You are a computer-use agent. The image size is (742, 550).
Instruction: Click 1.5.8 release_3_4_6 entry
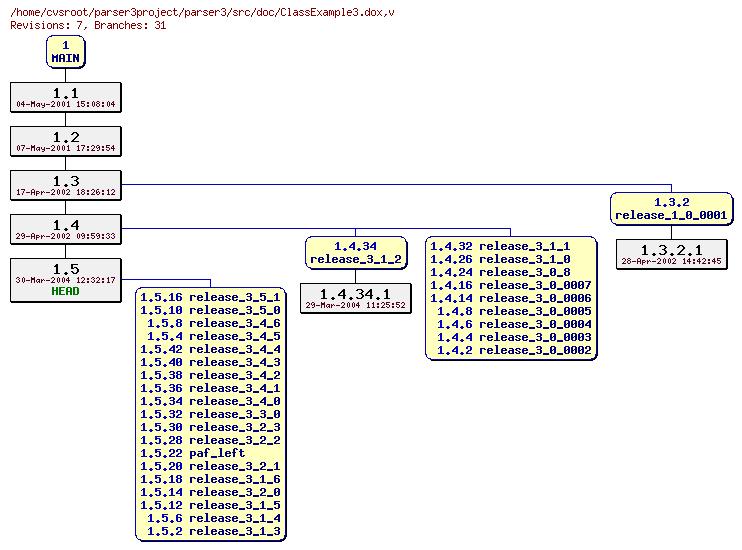[213, 324]
